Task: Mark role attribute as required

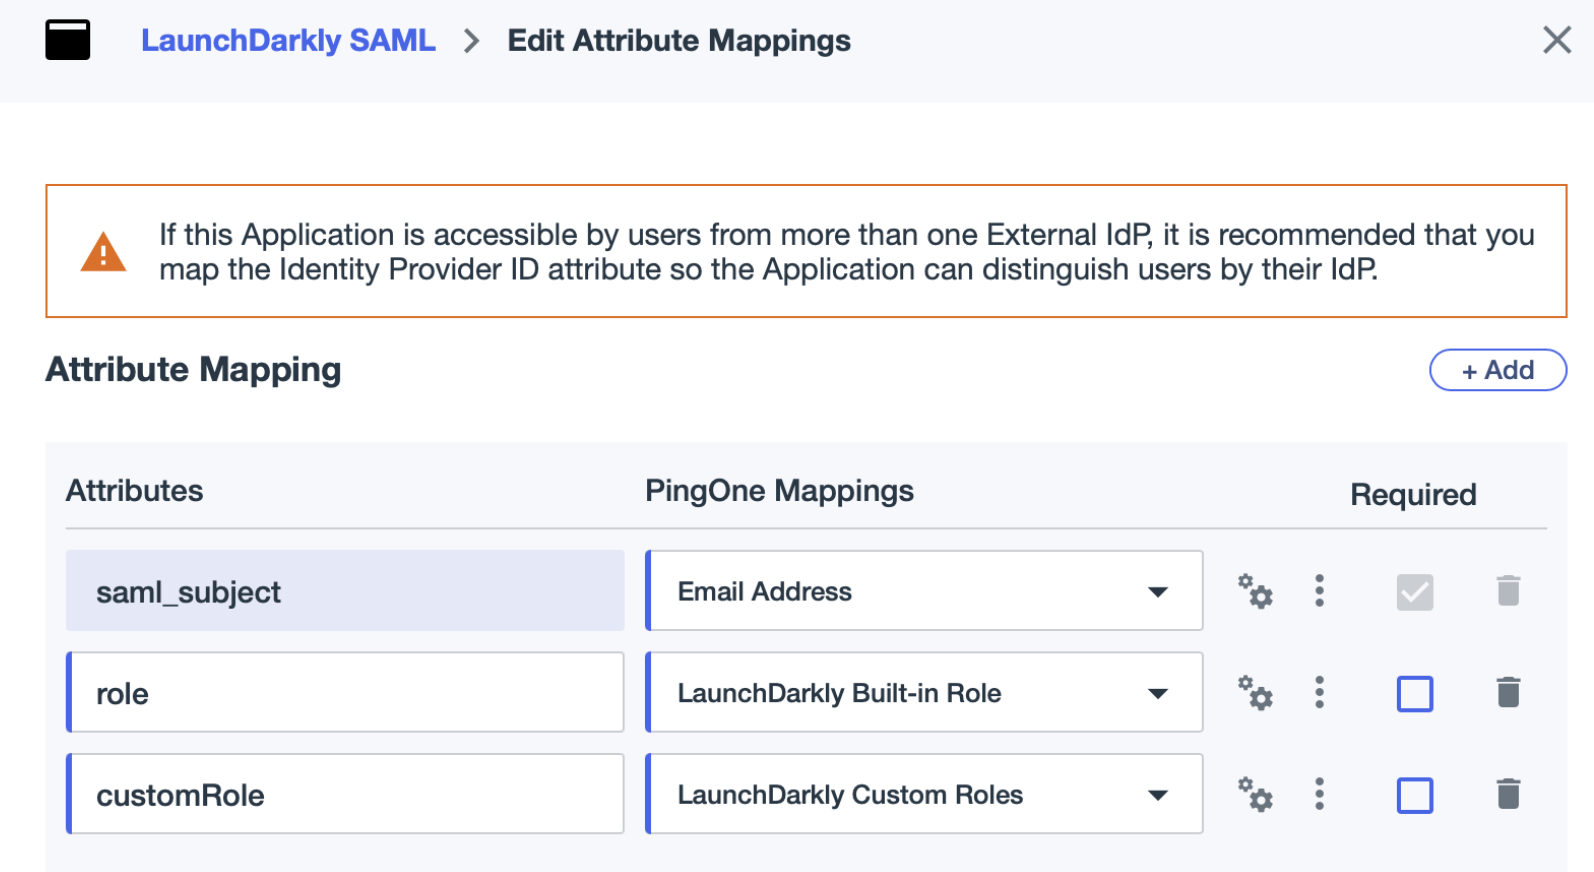Action: click(x=1414, y=693)
